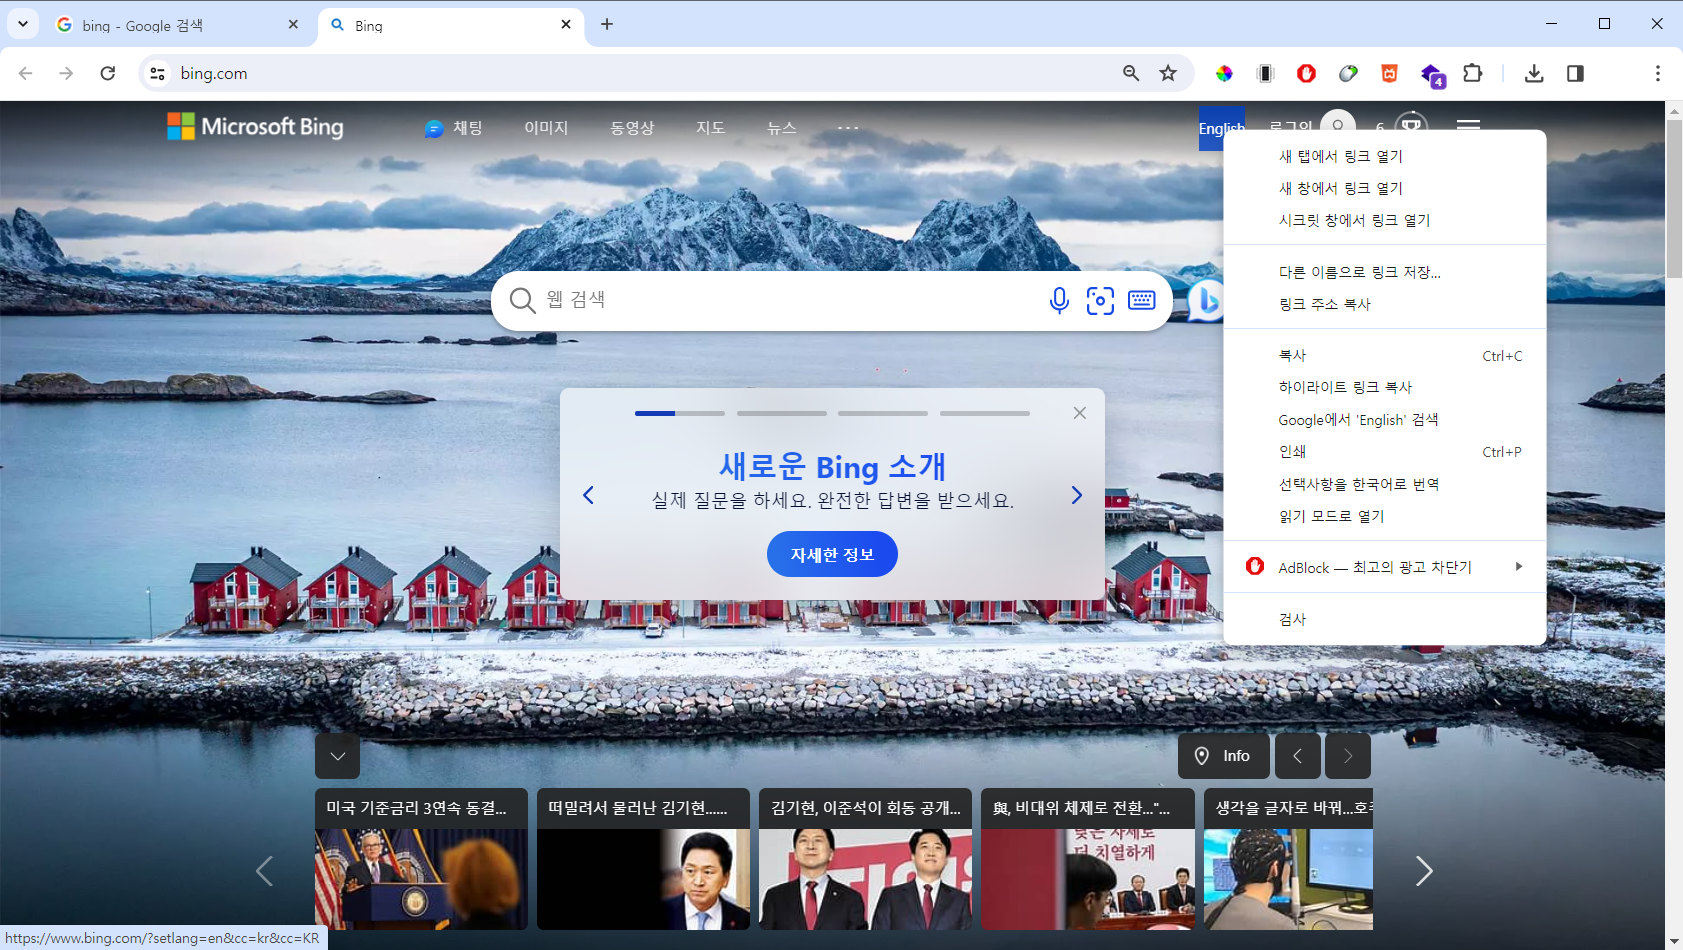Click the browser forward arrow

pyautogui.click(x=66, y=73)
